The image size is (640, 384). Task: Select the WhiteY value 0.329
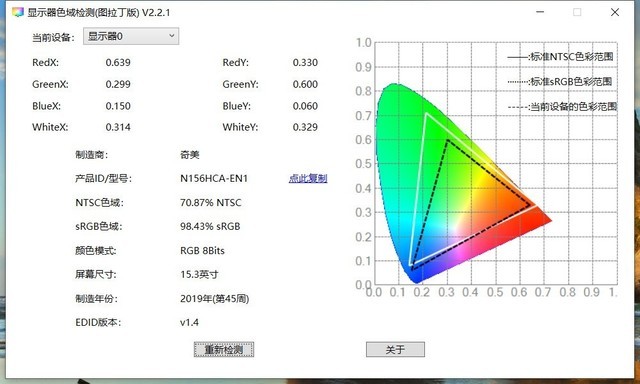click(305, 127)
